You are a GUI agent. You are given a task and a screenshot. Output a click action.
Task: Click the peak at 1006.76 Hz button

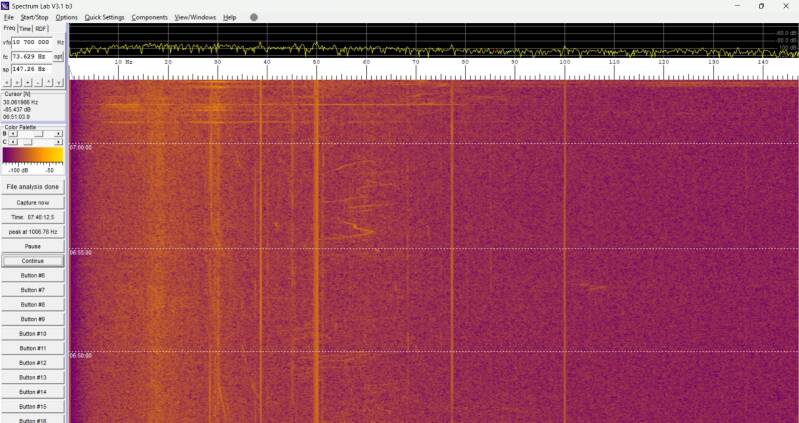tap(33, 232)
